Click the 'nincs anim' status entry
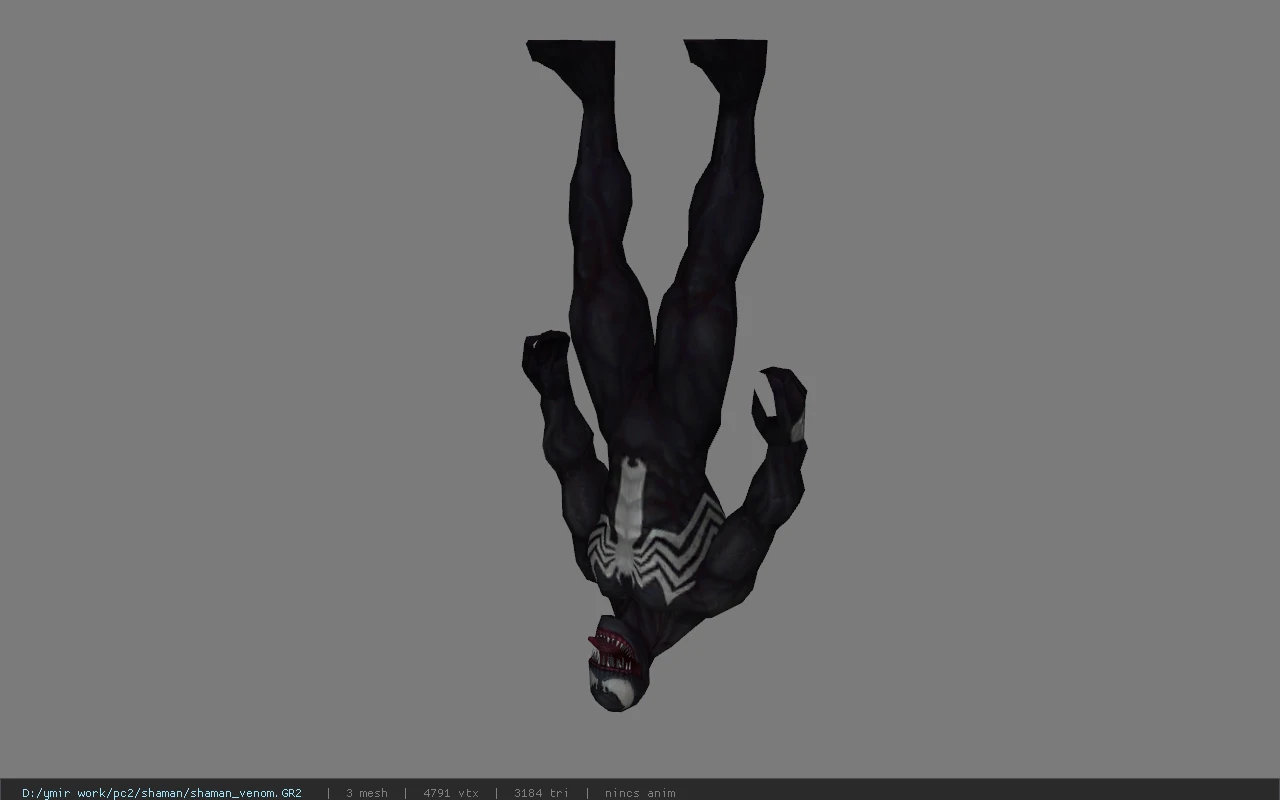The height and width of the screenshot is (800, 1280). [x=640, y=793]
